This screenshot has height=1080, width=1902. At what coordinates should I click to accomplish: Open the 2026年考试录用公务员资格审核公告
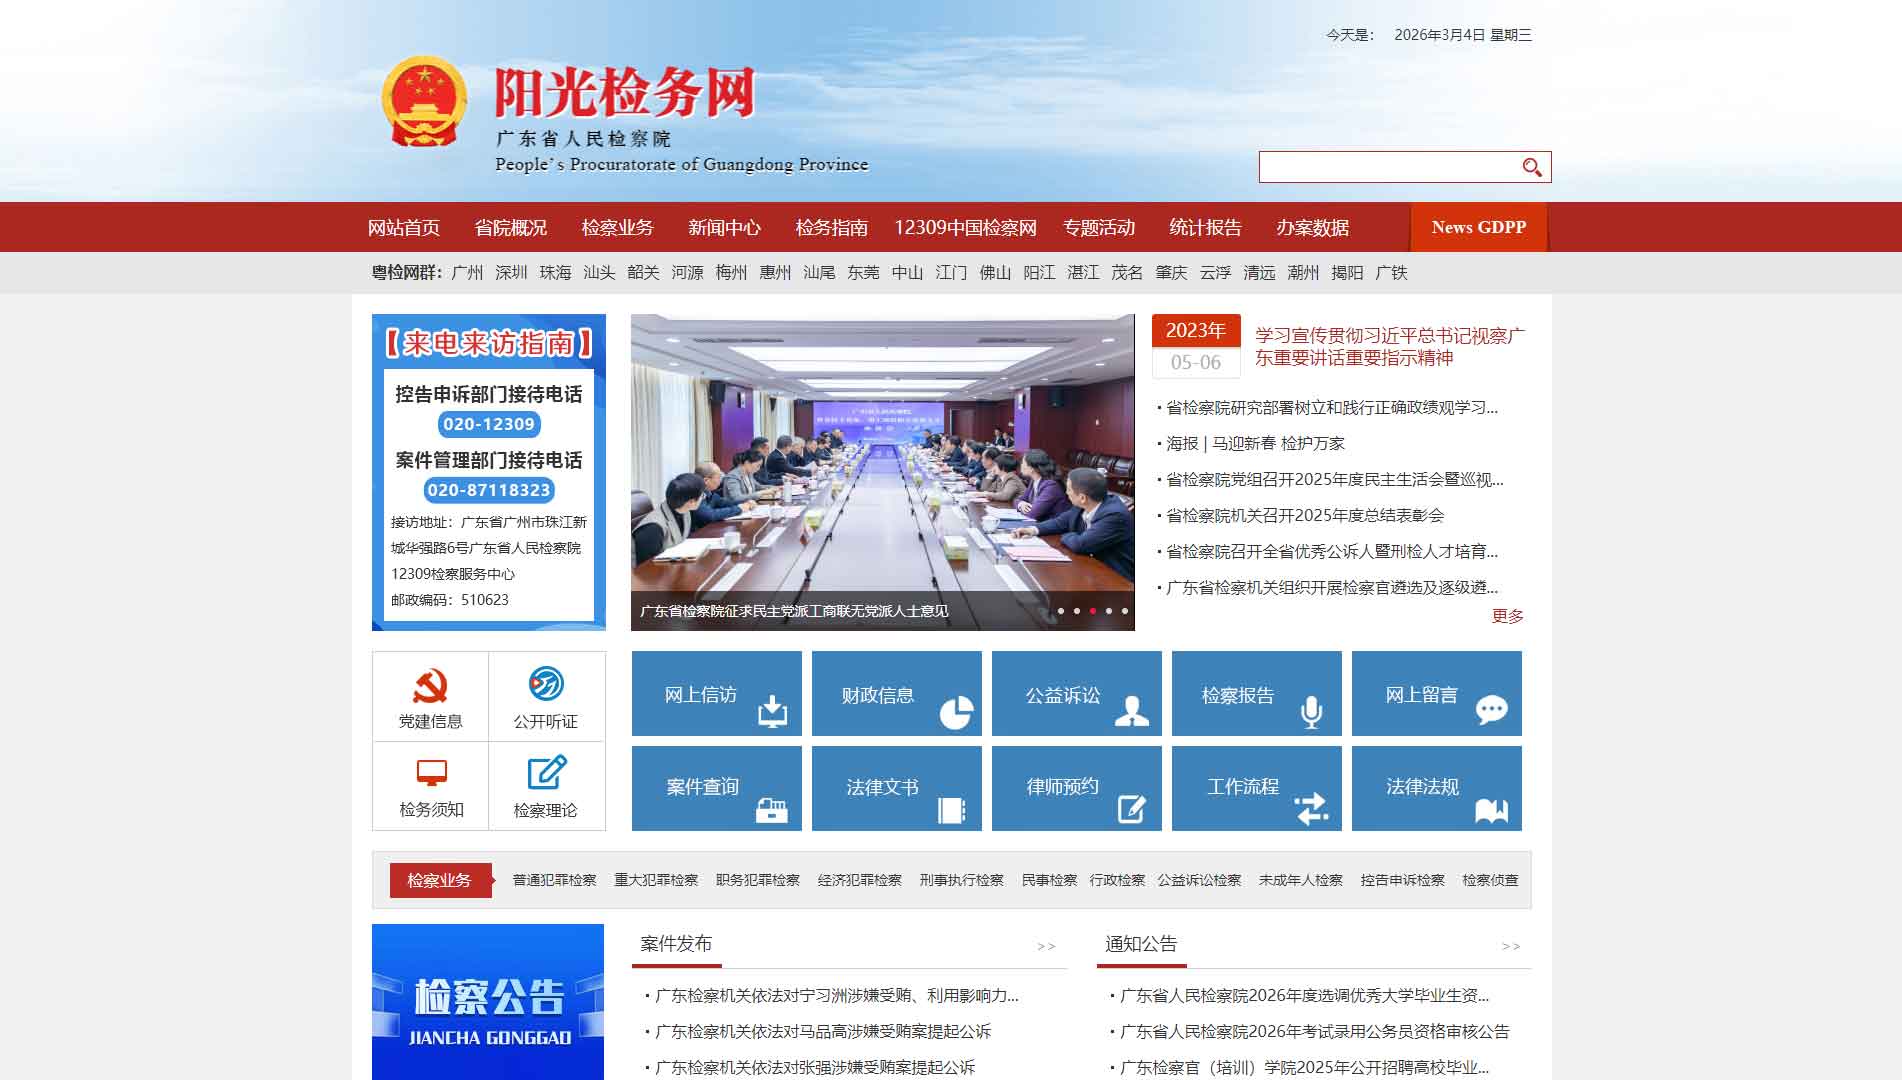tap(1314, 1031)
